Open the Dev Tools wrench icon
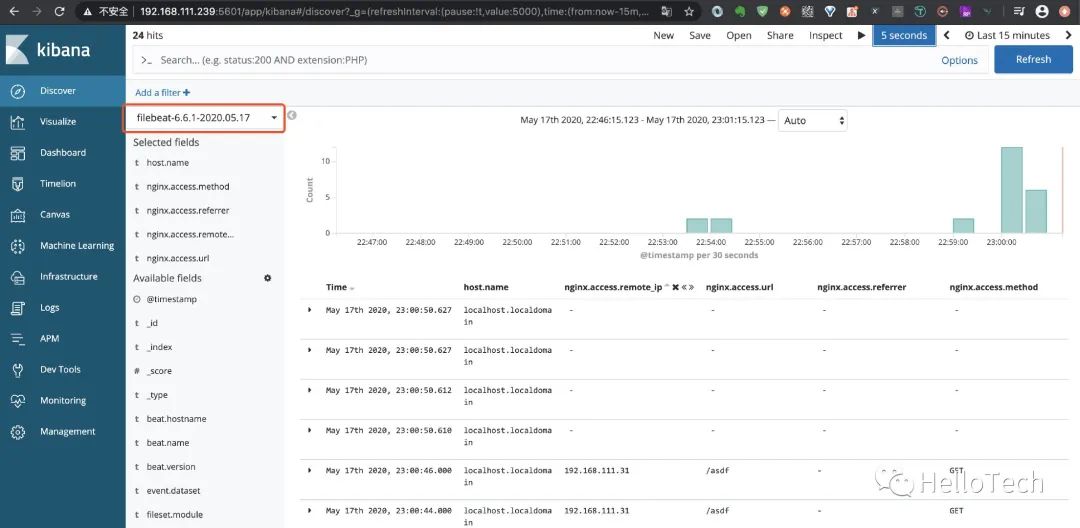This screenshot has height=528, width=1080. click(x=18, y=370)
